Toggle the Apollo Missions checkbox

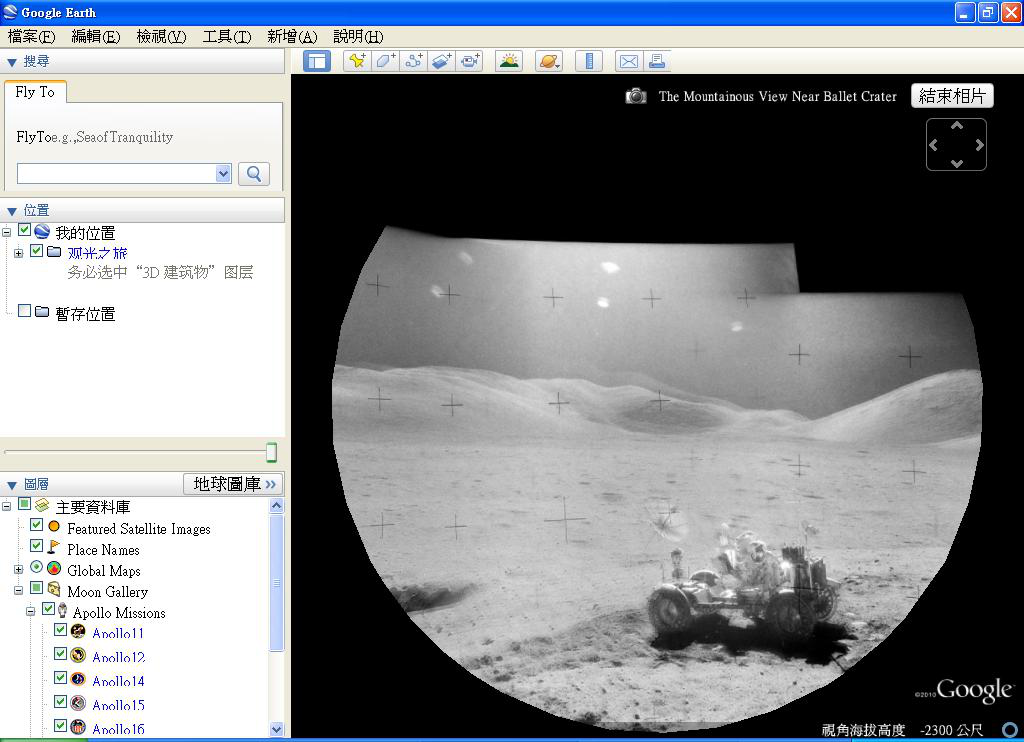[x=48, y=609]
